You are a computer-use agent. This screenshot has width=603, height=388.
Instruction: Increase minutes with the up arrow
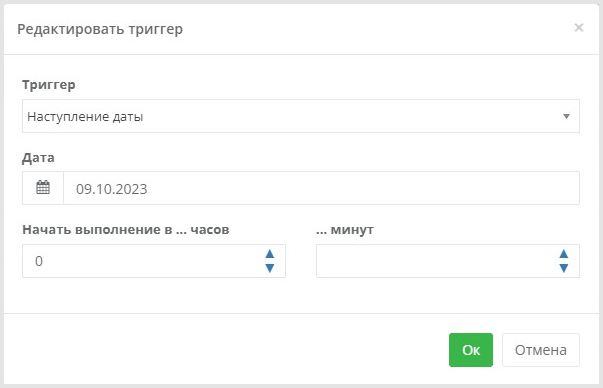click(563, 254)
